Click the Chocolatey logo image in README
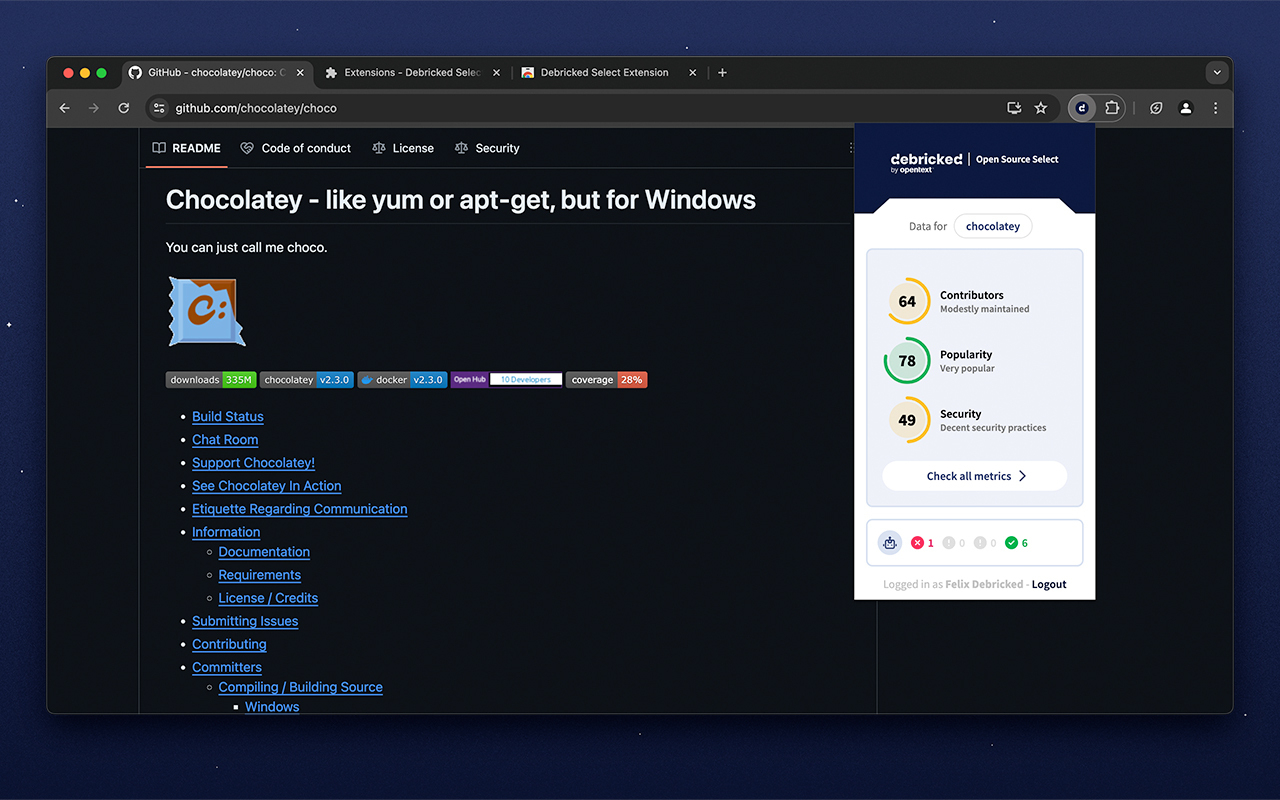The width and height of the screenshot is (1280, 800). 206,312
